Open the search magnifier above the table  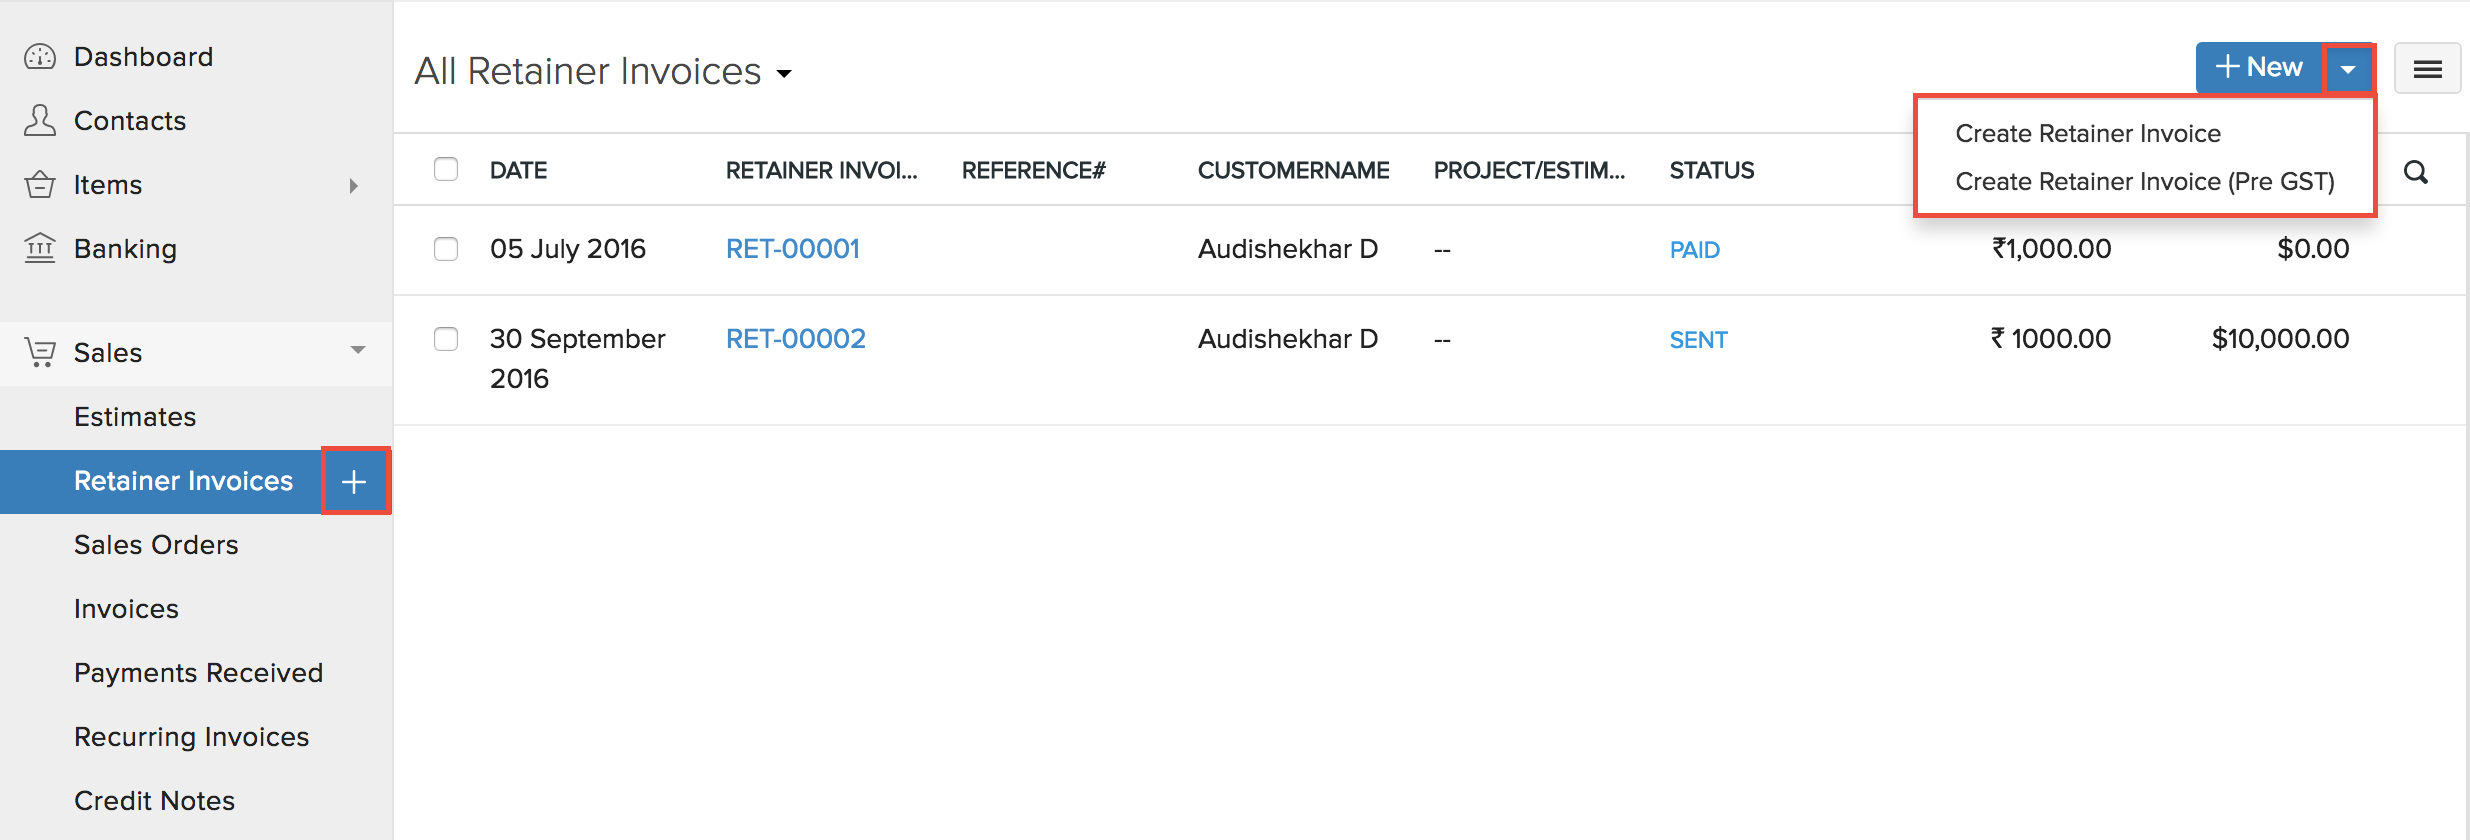pyautogui.click(x=2417, y=171)
